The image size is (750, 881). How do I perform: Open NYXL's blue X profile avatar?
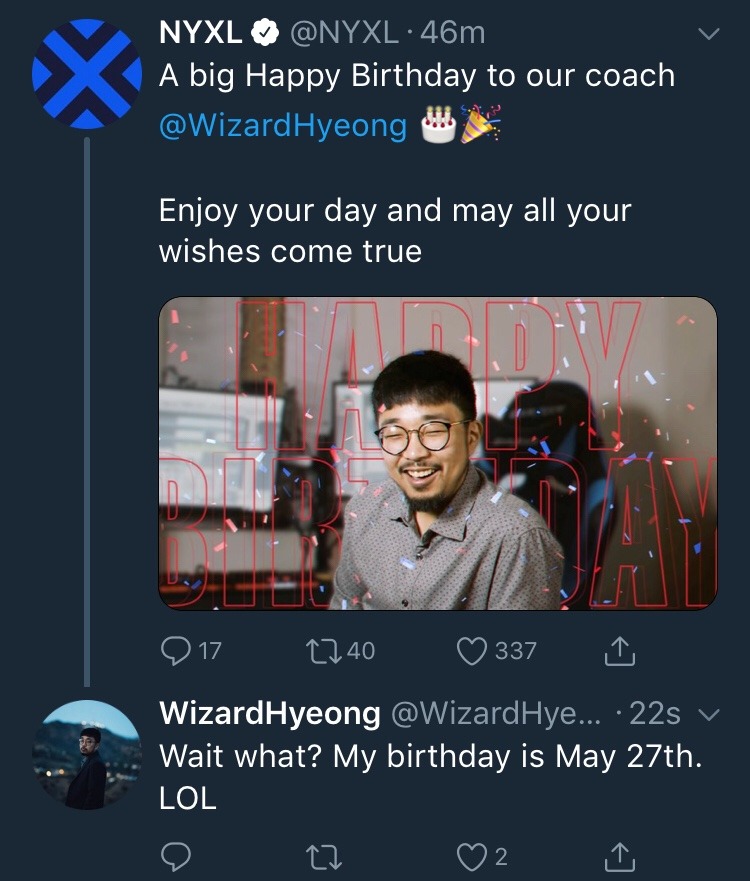pyautogui.click(x=87, y=73)
